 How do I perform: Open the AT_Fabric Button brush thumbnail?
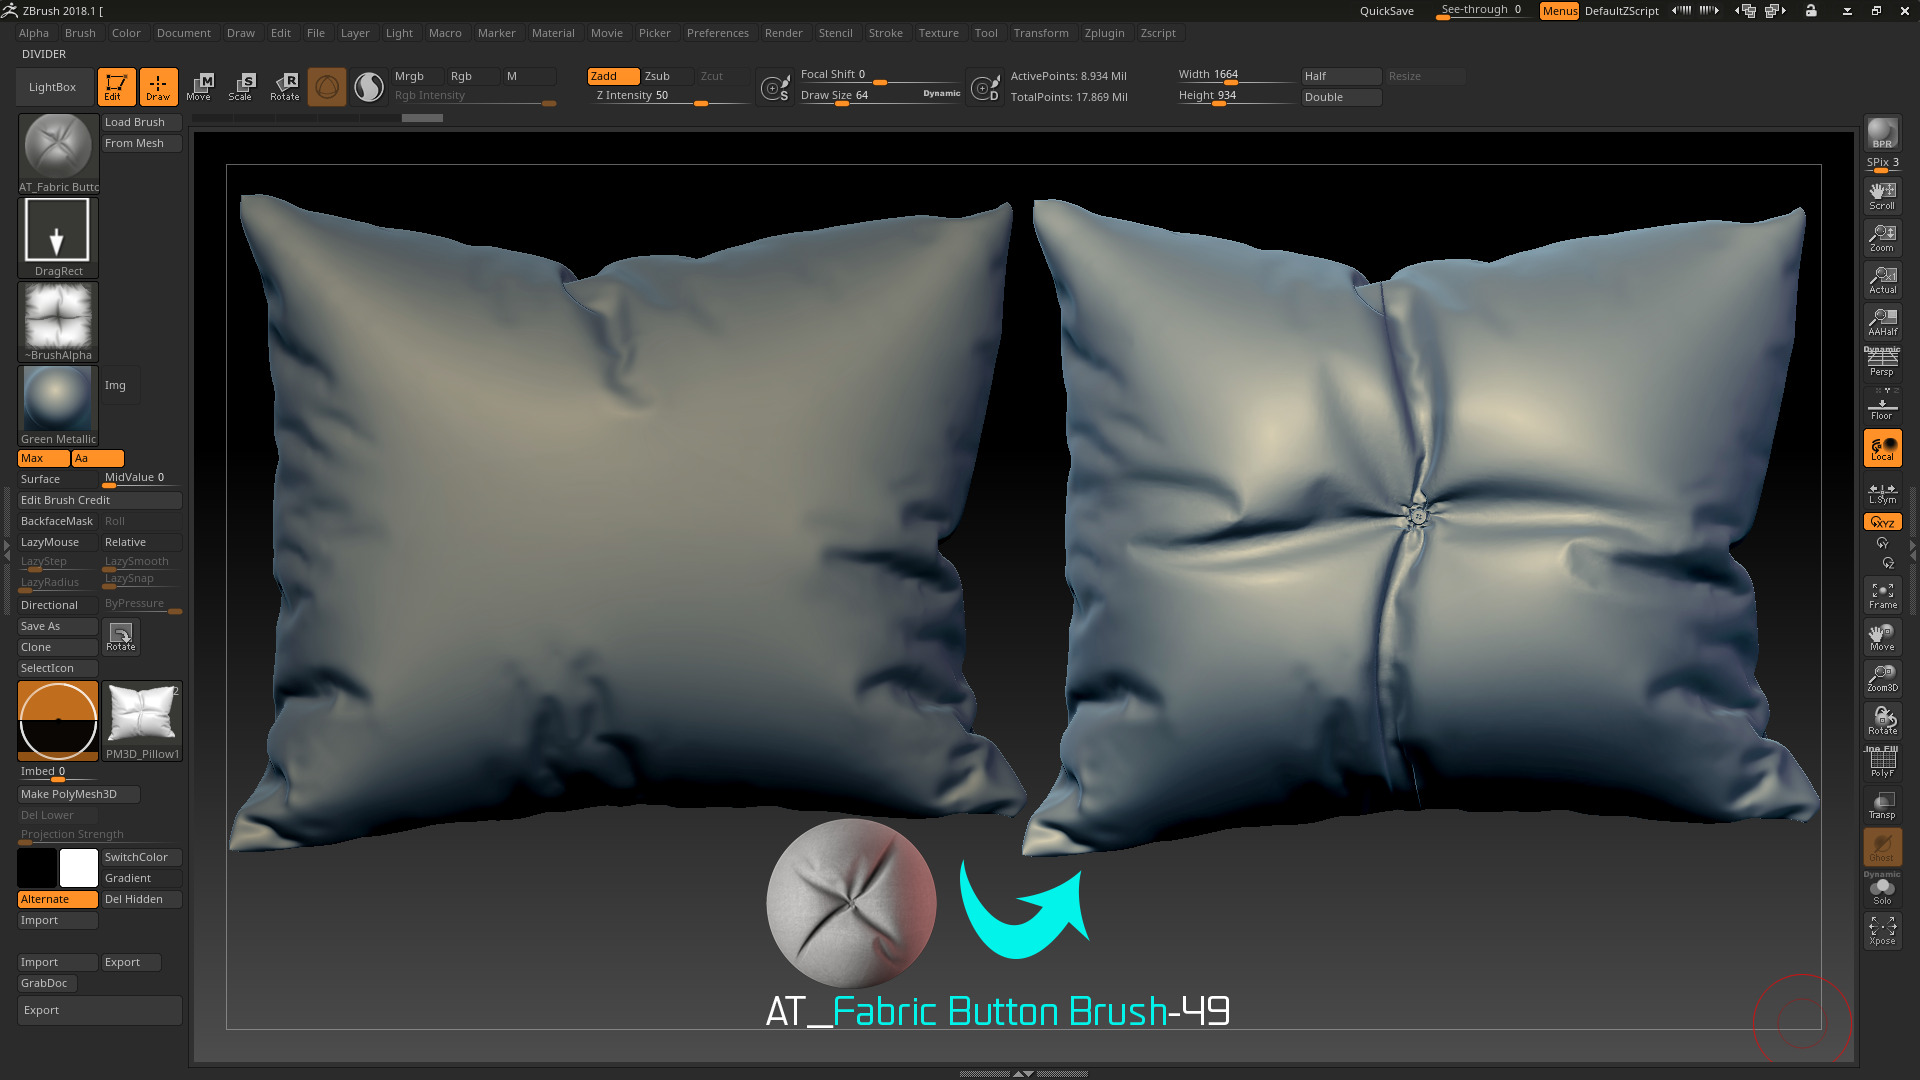coord(58,154)
